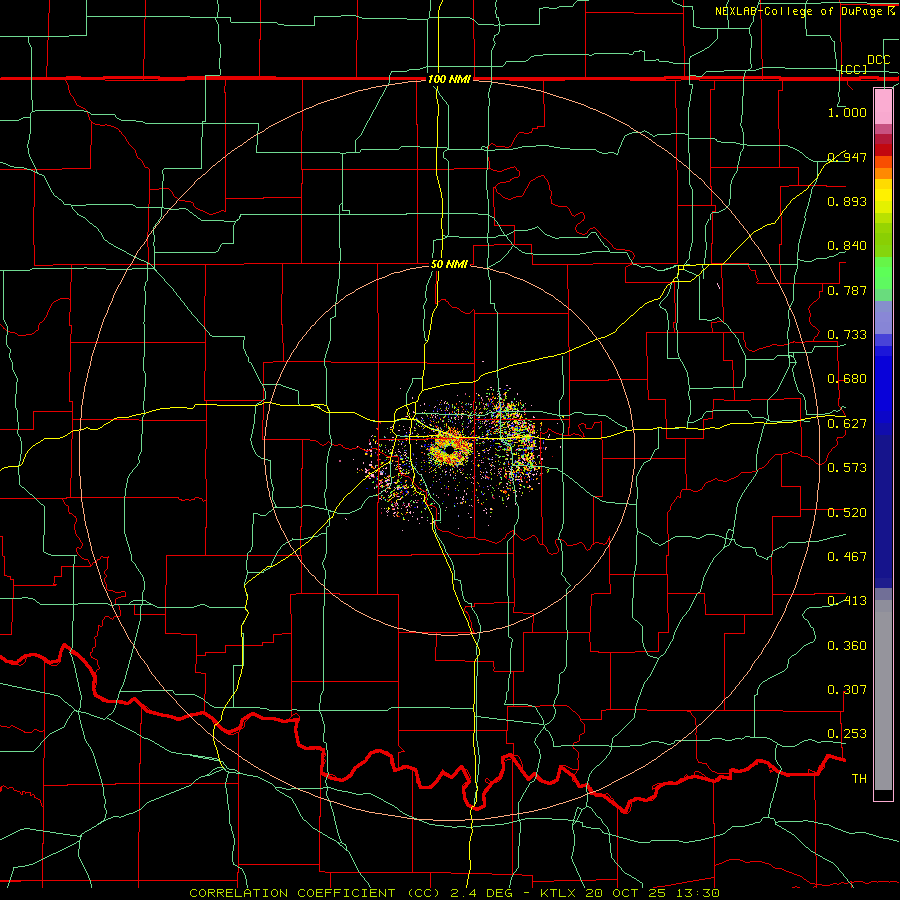Click the [CC] label above the color bar
The image size is (900, 900).
tap(854, 69)
